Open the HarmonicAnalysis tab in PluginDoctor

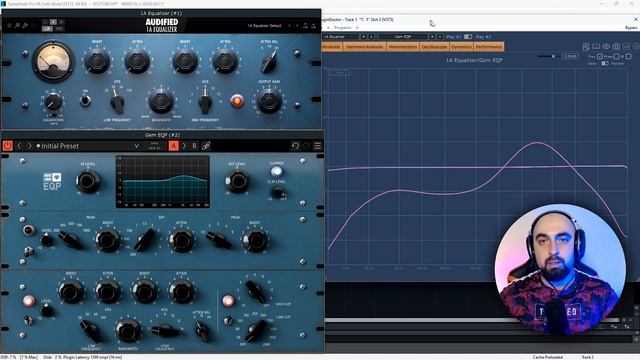tap(364, 47)
